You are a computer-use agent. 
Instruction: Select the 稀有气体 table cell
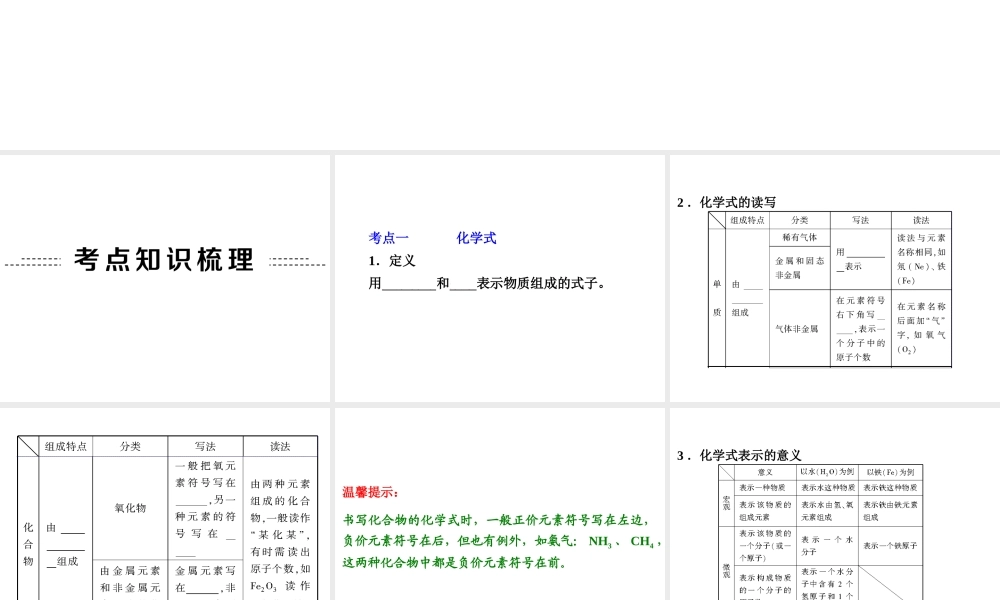[x=800, y=237]
